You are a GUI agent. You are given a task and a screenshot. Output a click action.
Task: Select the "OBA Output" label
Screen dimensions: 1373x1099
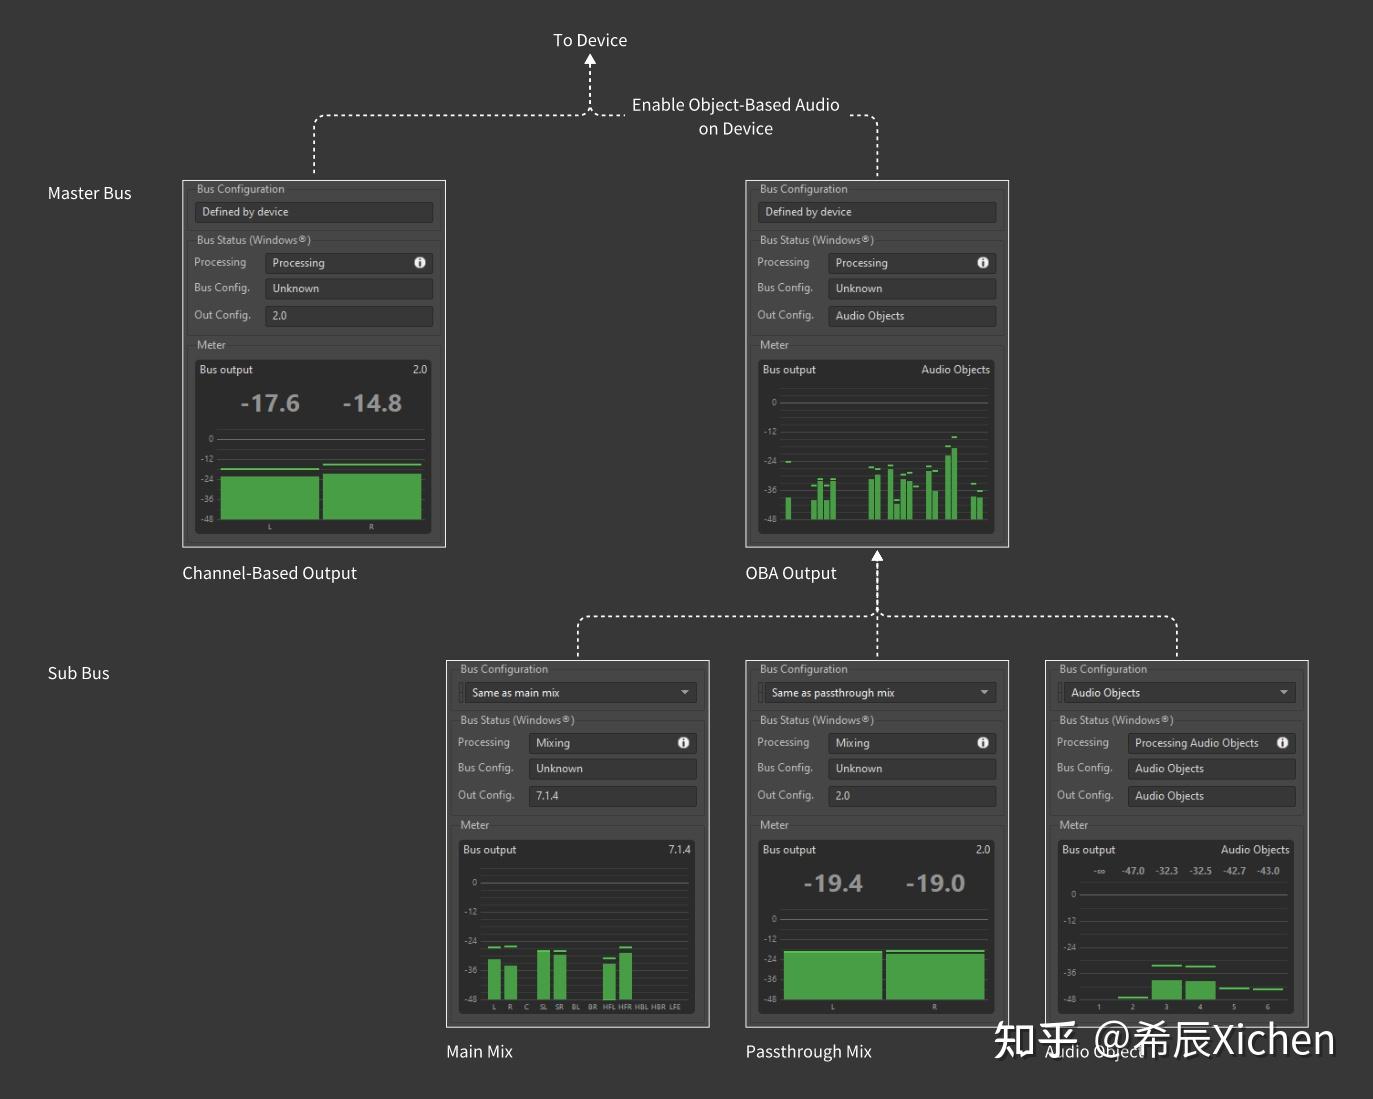tap(791, 572)
